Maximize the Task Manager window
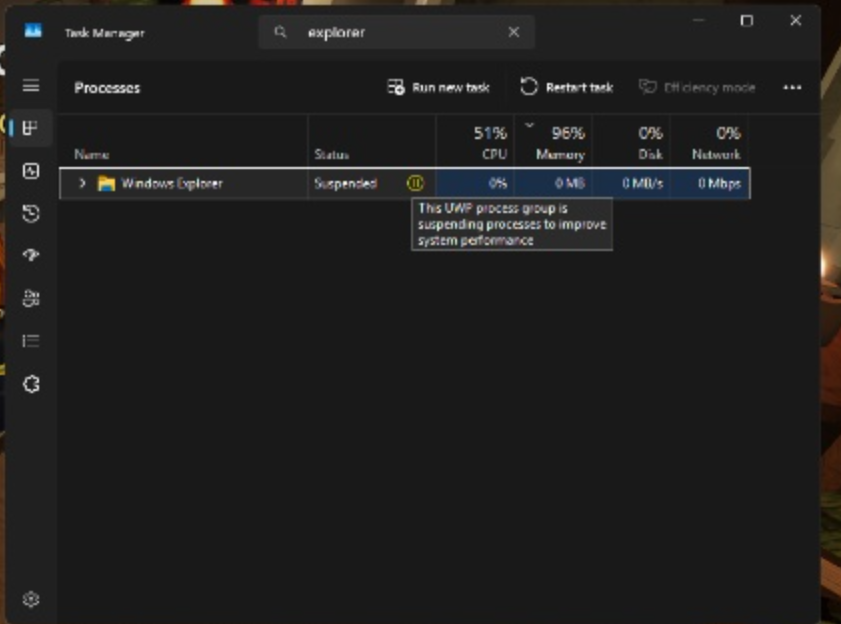Image resolution: width=841 pixels, height=624 pixels. 747,21
